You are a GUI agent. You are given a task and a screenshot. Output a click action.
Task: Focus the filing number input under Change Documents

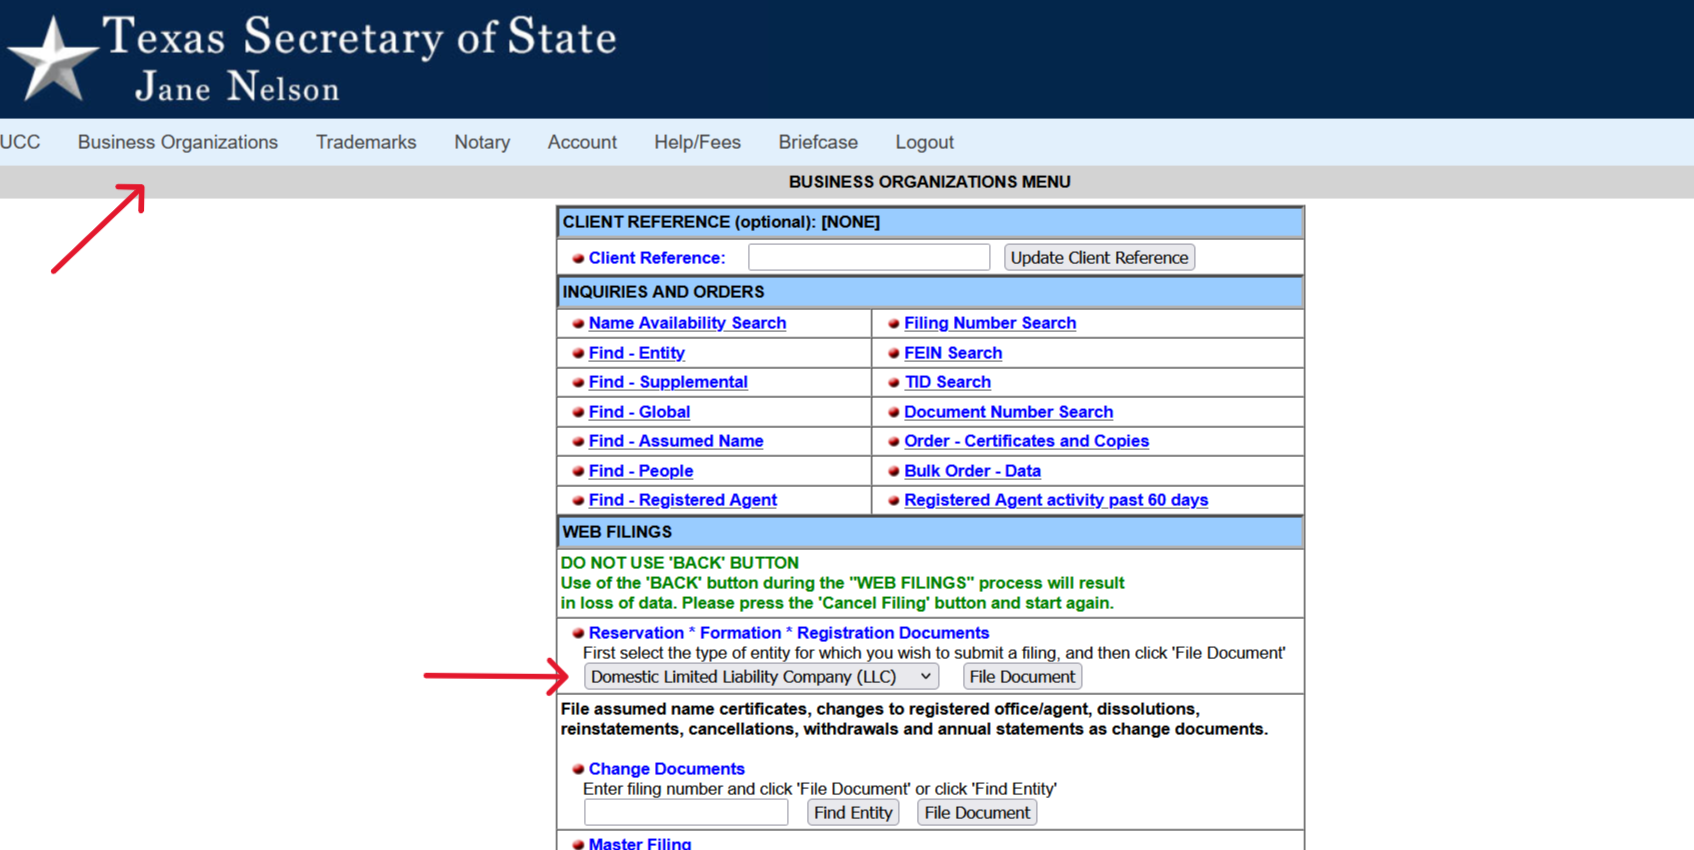tap(686, 813)
